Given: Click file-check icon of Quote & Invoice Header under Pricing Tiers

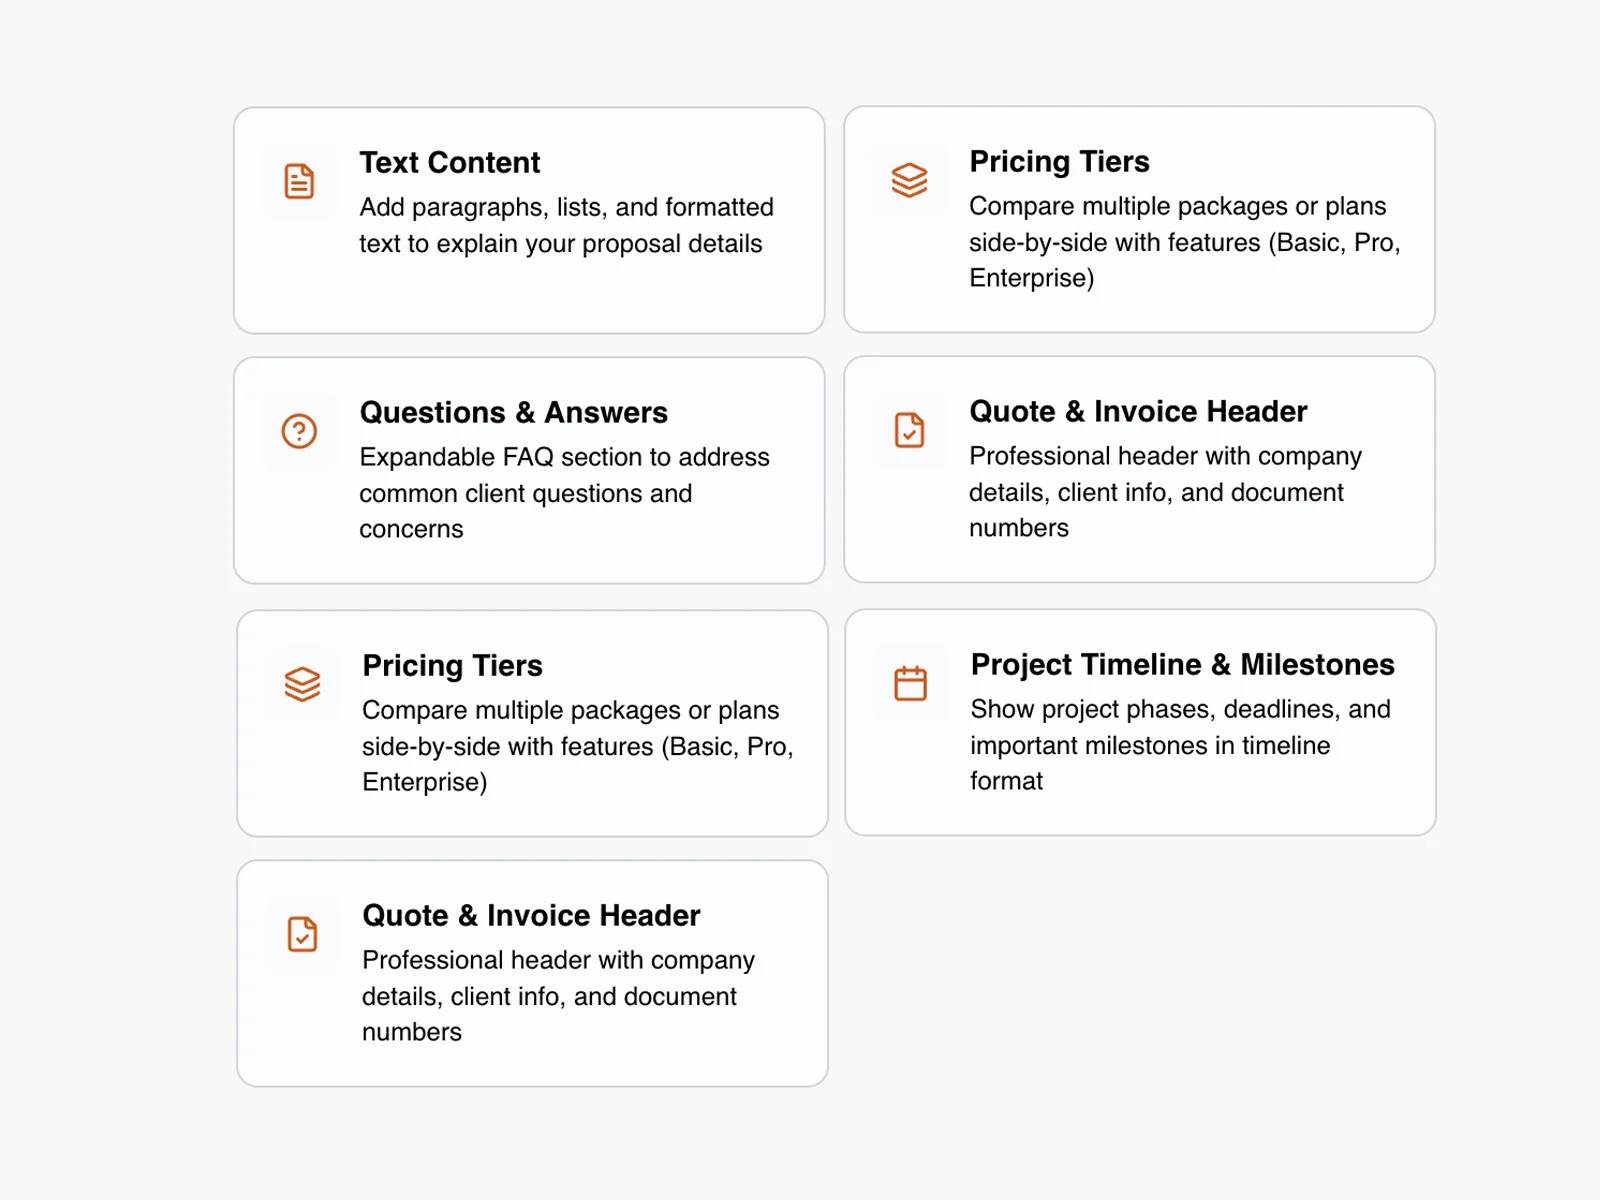Looking at the screenshot, I should (x=302, y=934).
